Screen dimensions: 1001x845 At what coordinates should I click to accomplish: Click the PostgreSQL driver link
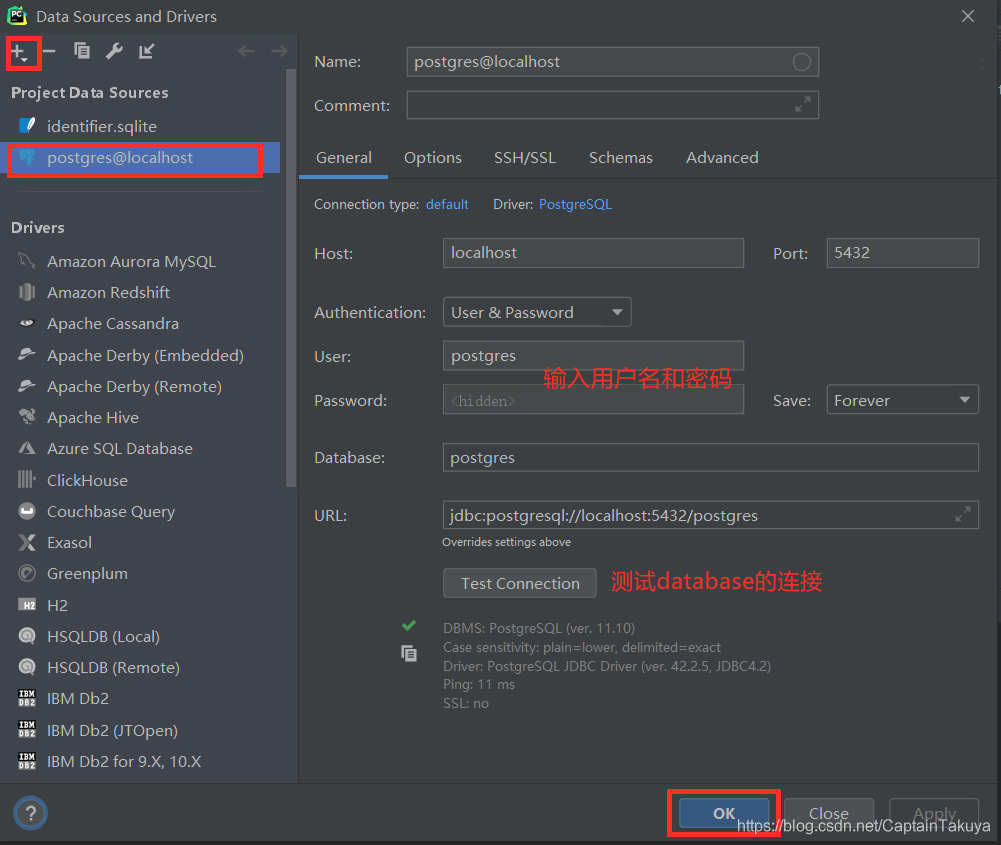coord(575,204)
